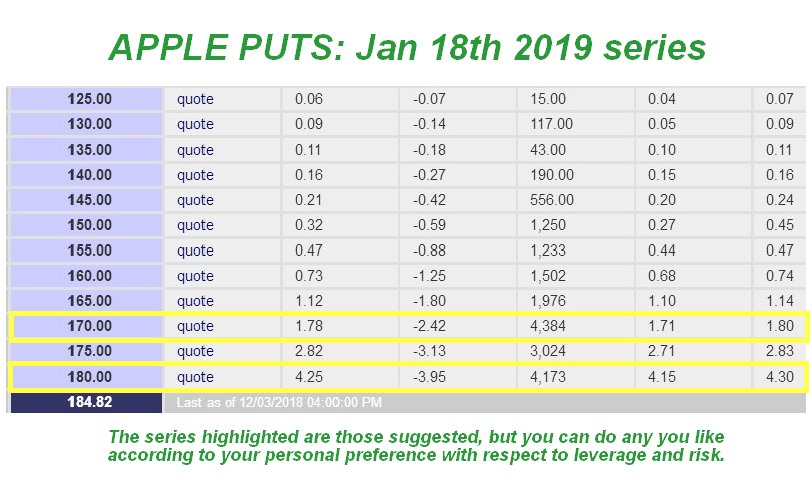Click quote link in the 135.00 row

pos(195,150)
